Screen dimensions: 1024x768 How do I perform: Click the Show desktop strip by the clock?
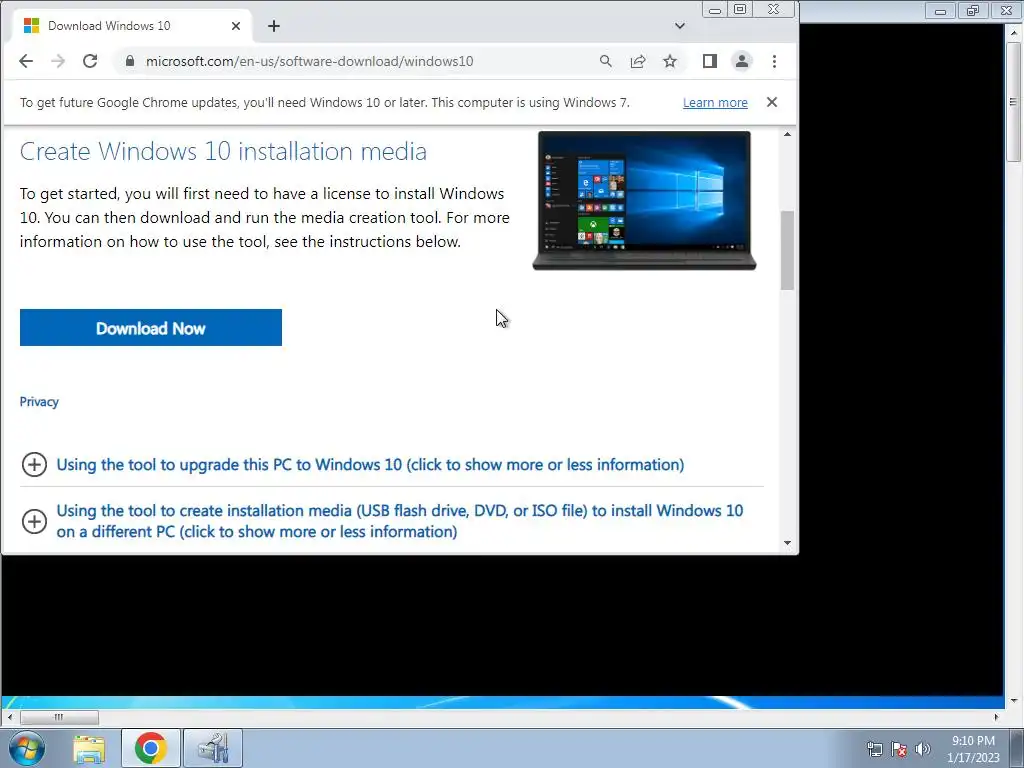coord(1017,748)
